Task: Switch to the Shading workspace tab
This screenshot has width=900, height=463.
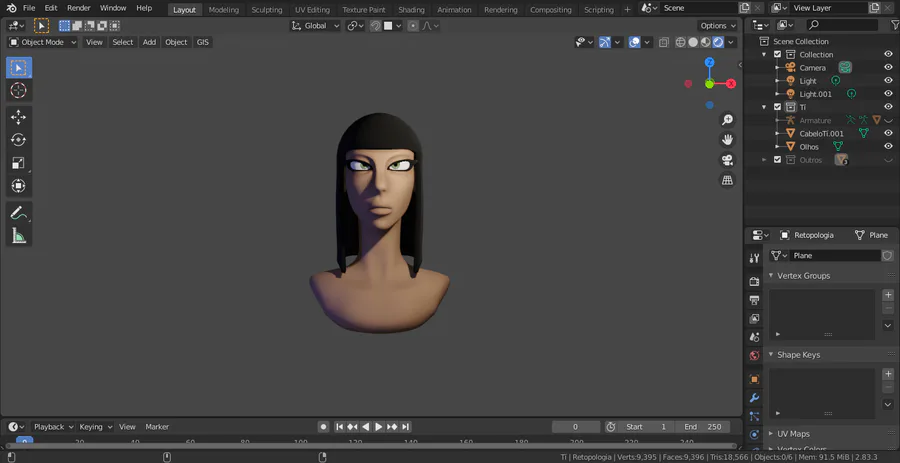Action: coord(412,10)
